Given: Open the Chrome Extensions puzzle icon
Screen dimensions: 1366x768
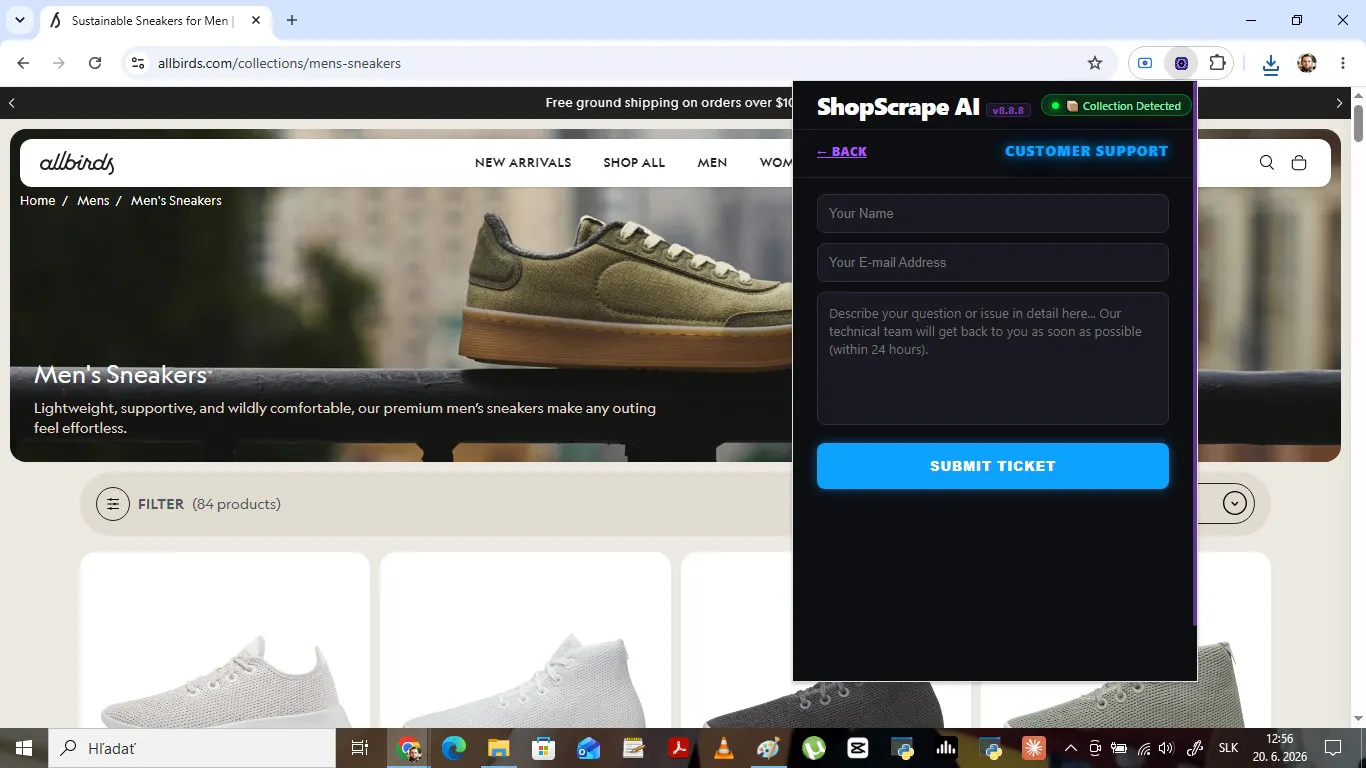Looking at the screenshot, I should coord(1217,63).
